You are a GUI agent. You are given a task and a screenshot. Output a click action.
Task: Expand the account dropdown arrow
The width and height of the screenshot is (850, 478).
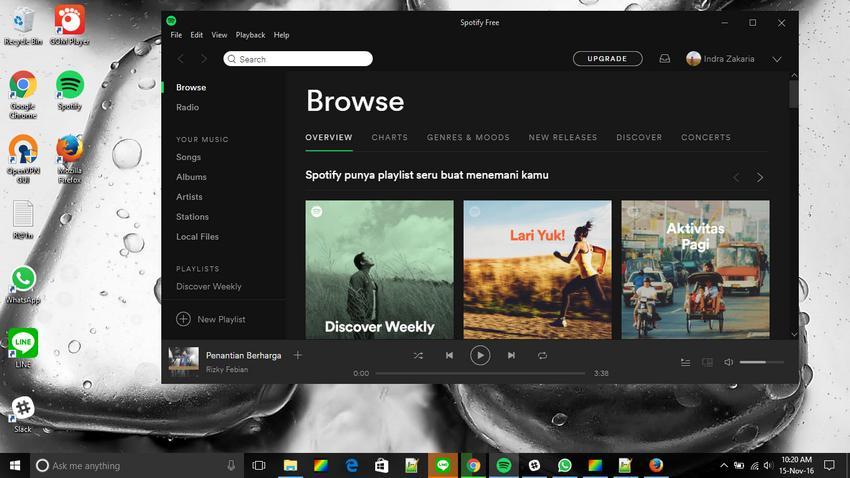777,59
